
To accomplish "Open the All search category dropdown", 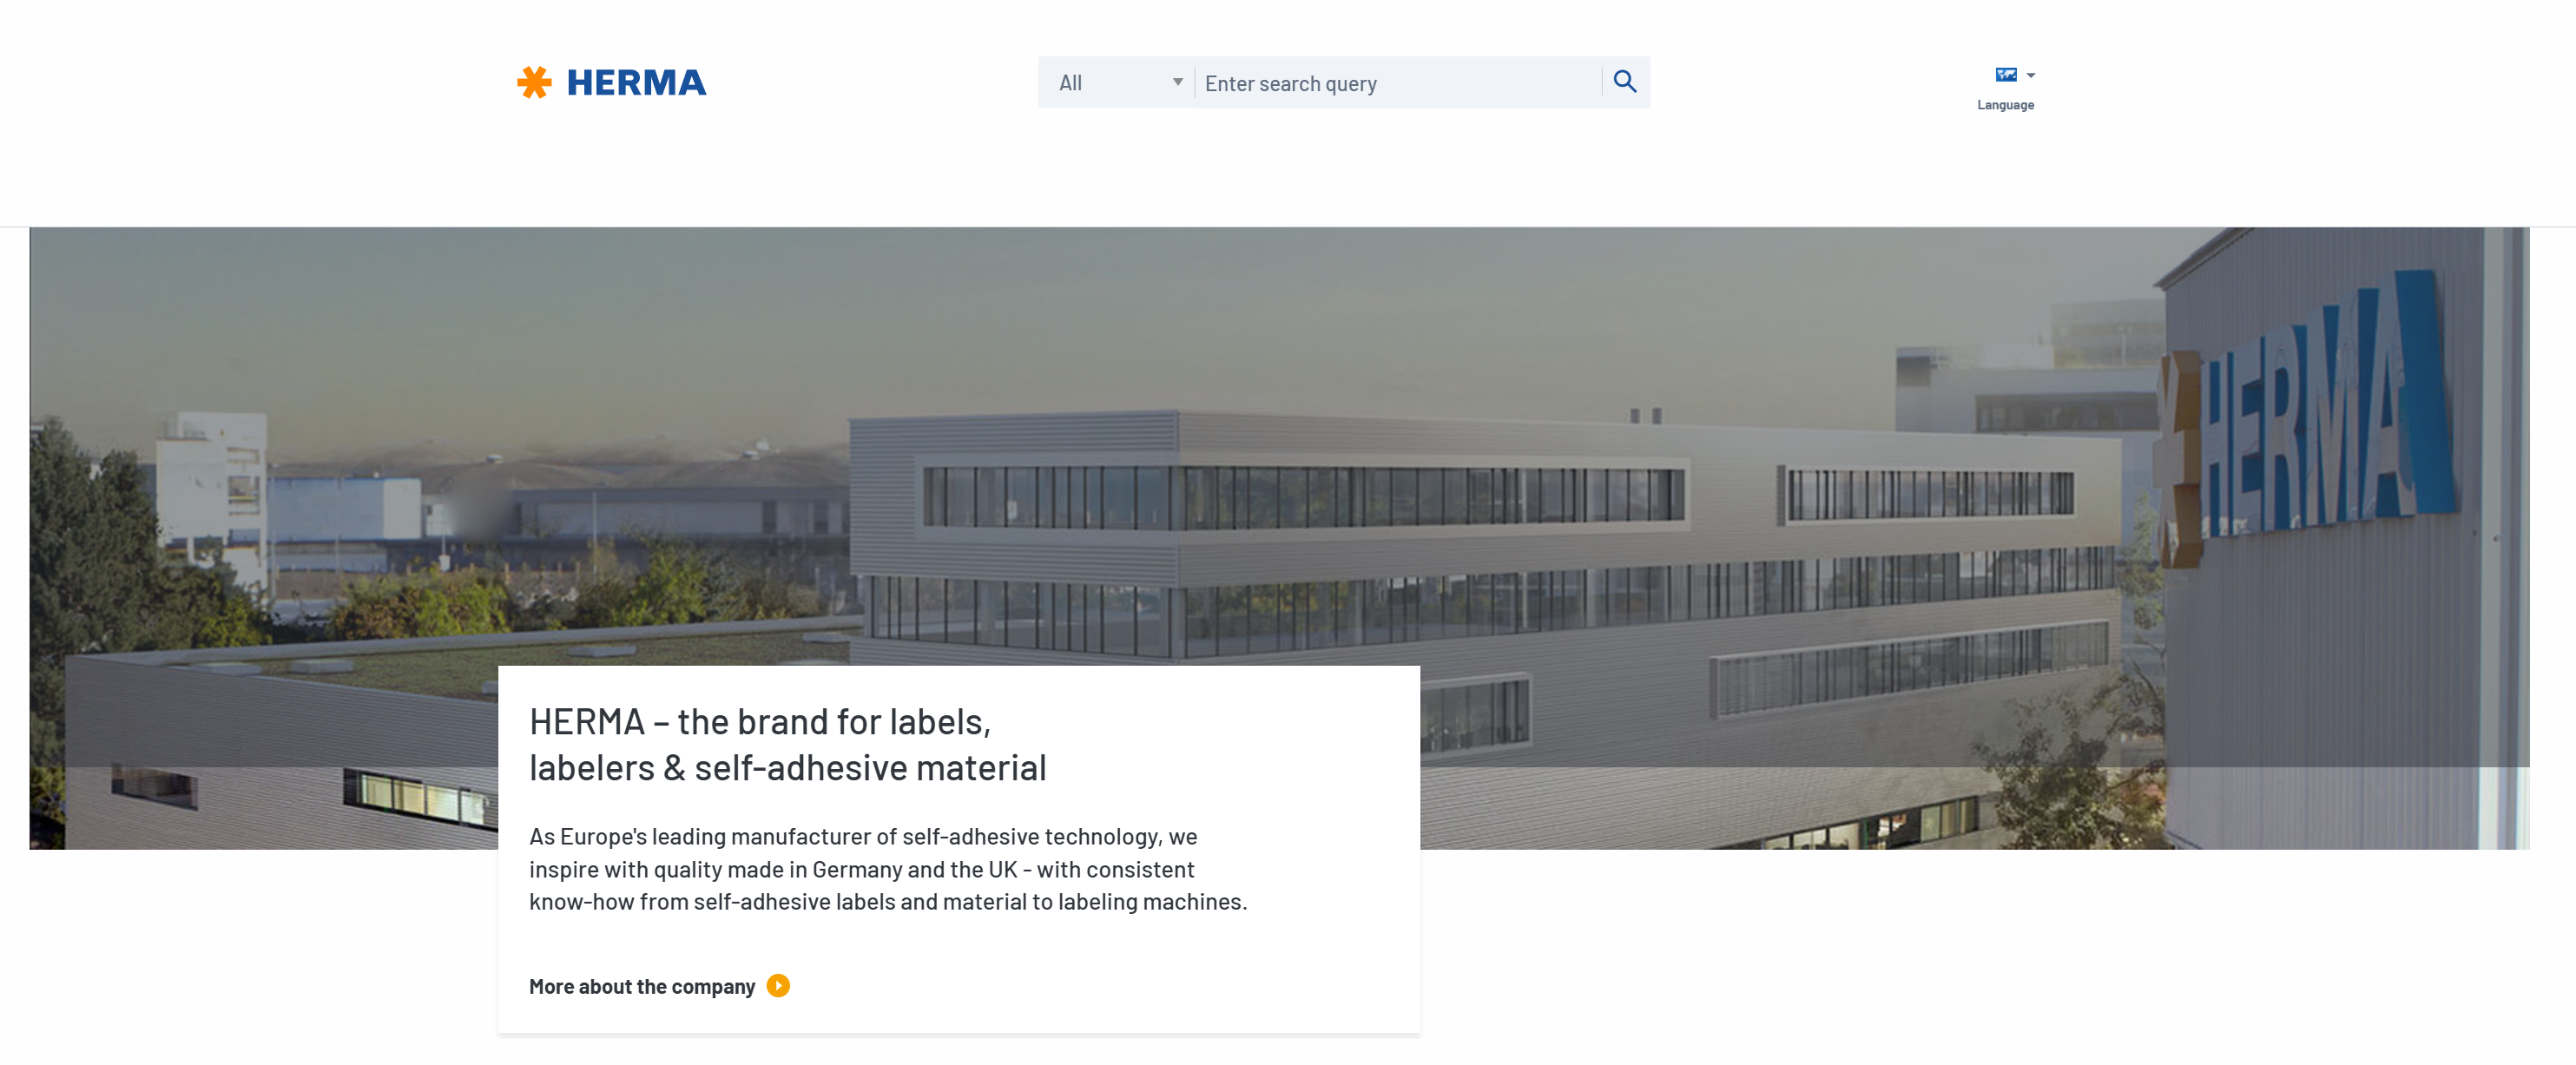I will 1118,83.
